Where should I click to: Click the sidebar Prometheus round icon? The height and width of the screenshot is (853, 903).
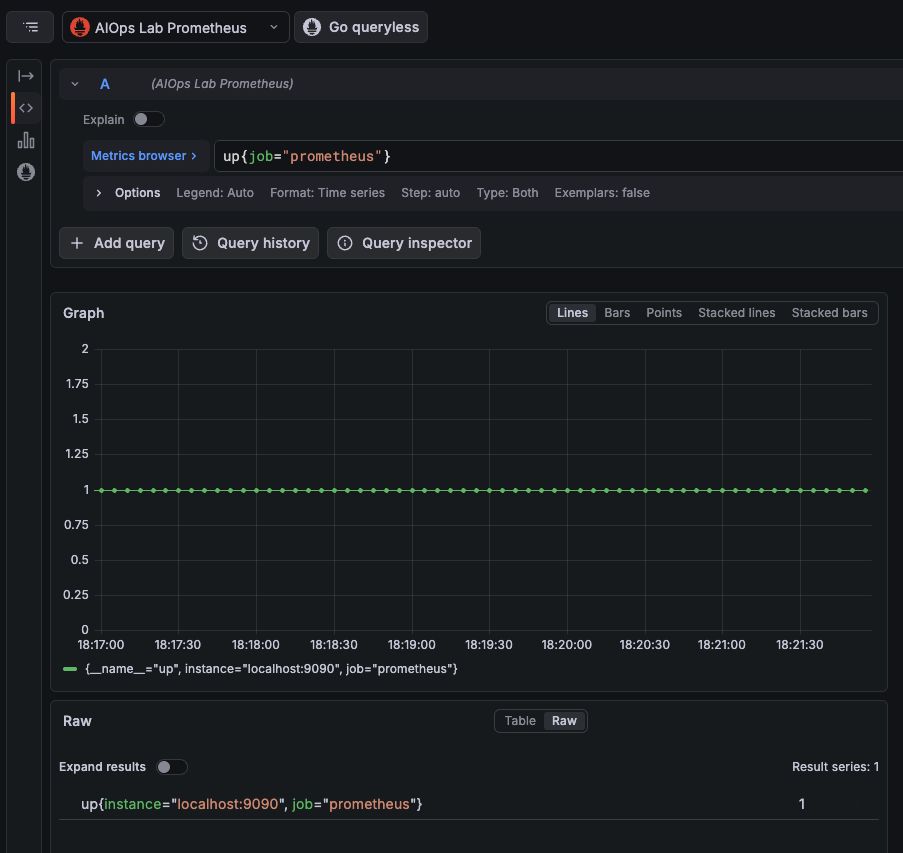click(26, 172)
